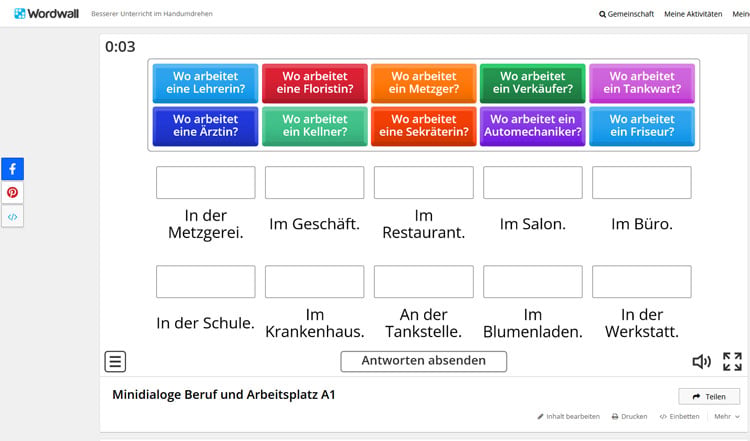Share on Pinterest via sidebar icon

(12, 192)
